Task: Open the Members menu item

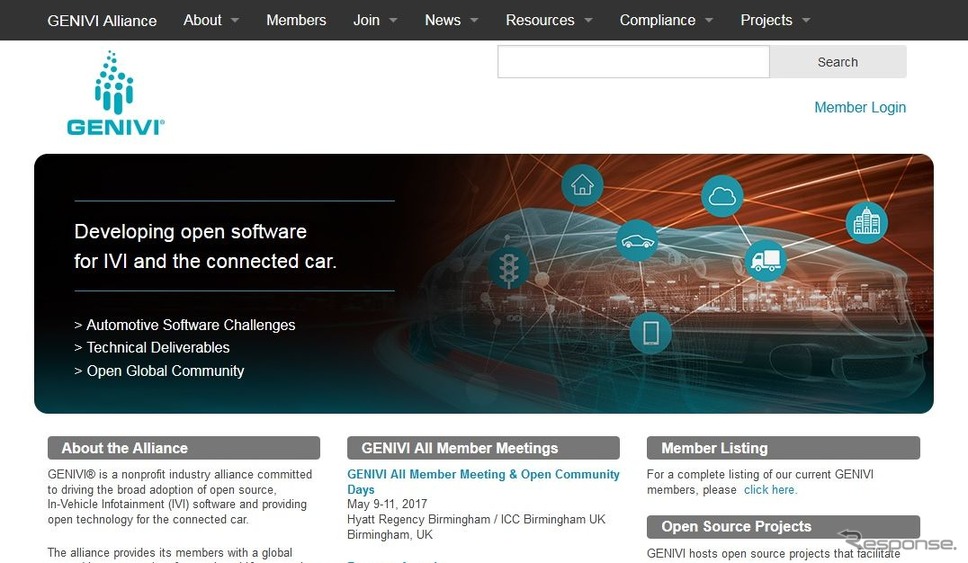Action: click(x=296, y=20)
